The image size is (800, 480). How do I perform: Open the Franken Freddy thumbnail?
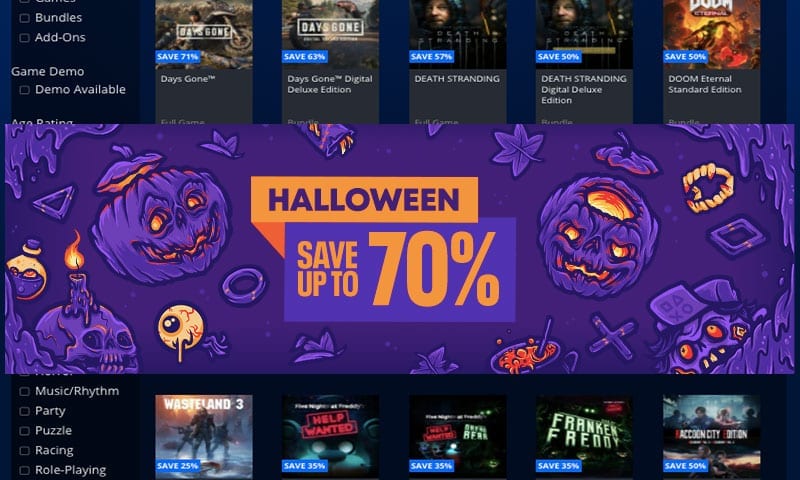pyautogui.click(x=584, y=436)
